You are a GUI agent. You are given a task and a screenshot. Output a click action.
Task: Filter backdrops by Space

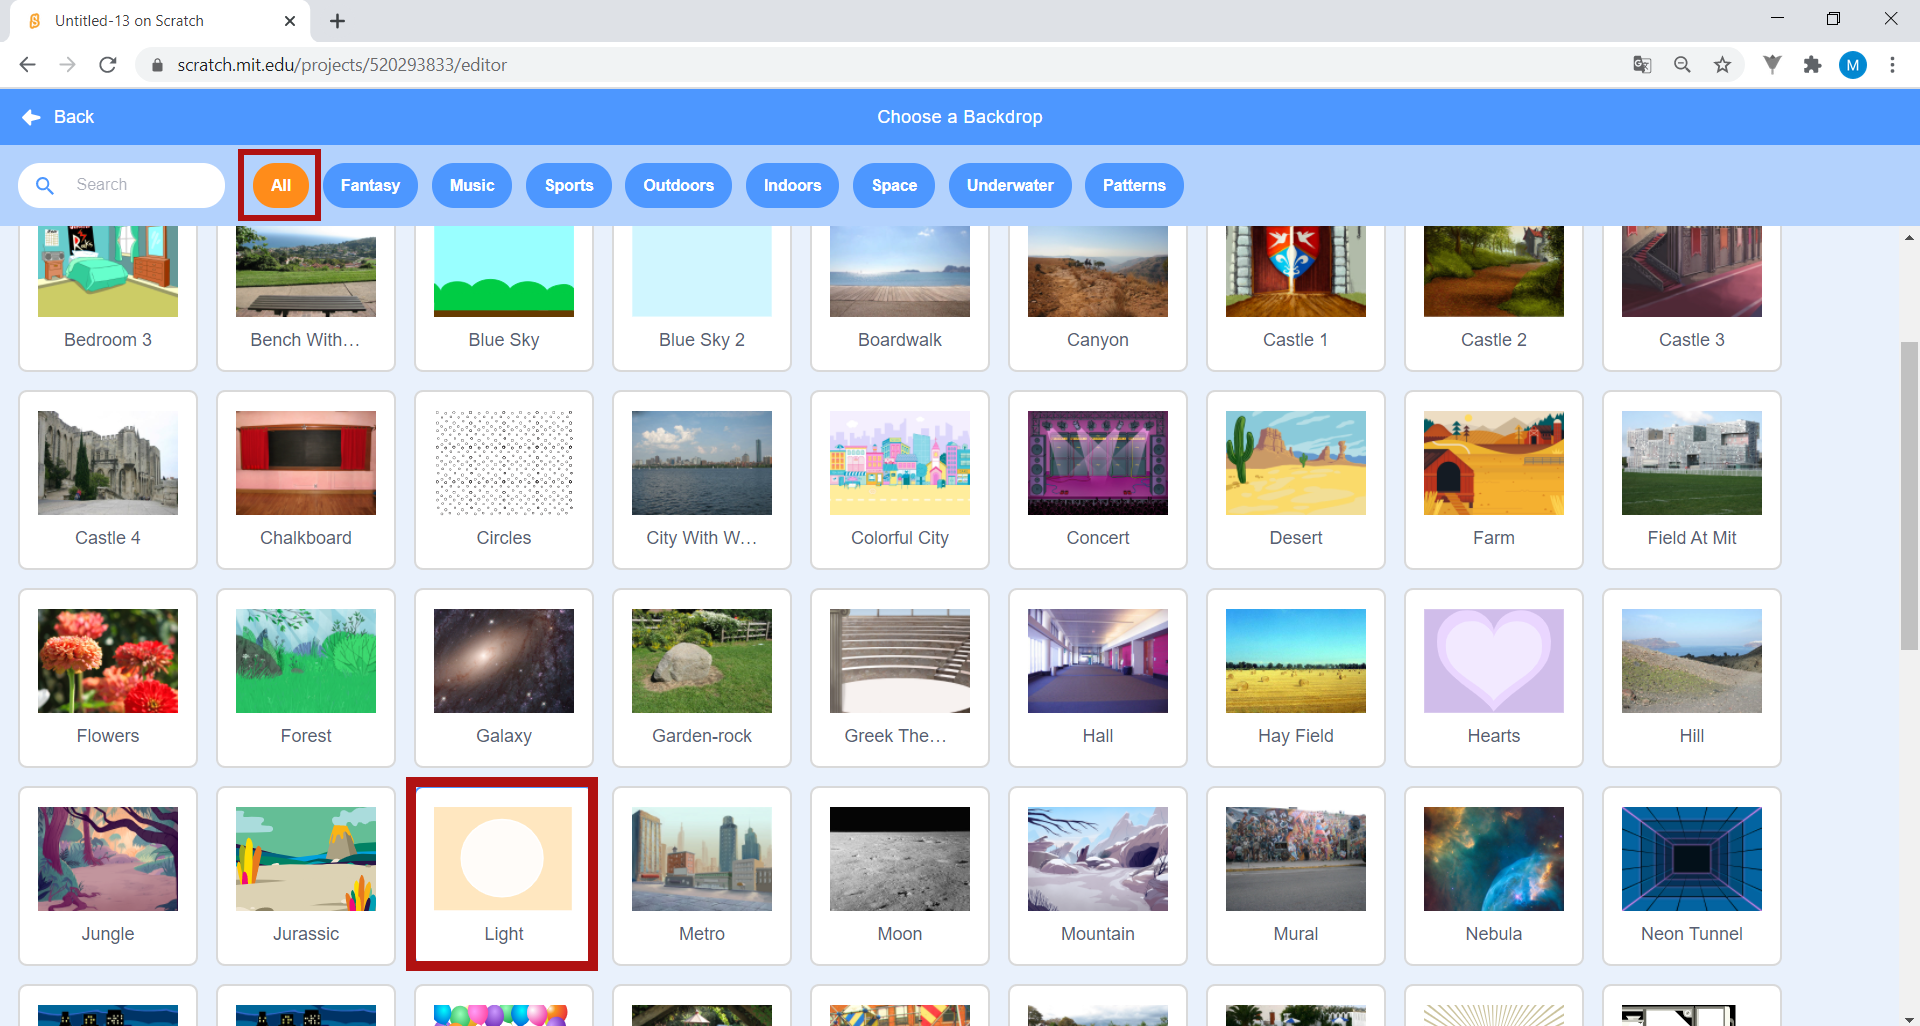coord(894,185)
